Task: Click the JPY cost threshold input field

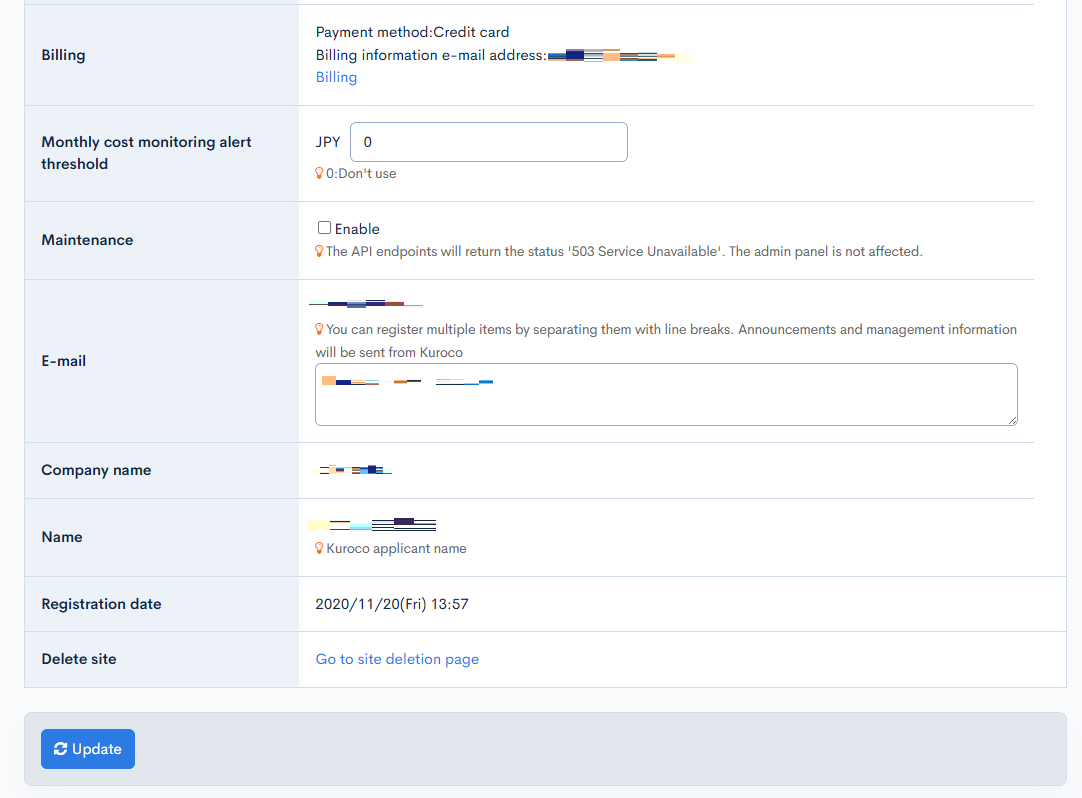Action: (488, 142)
